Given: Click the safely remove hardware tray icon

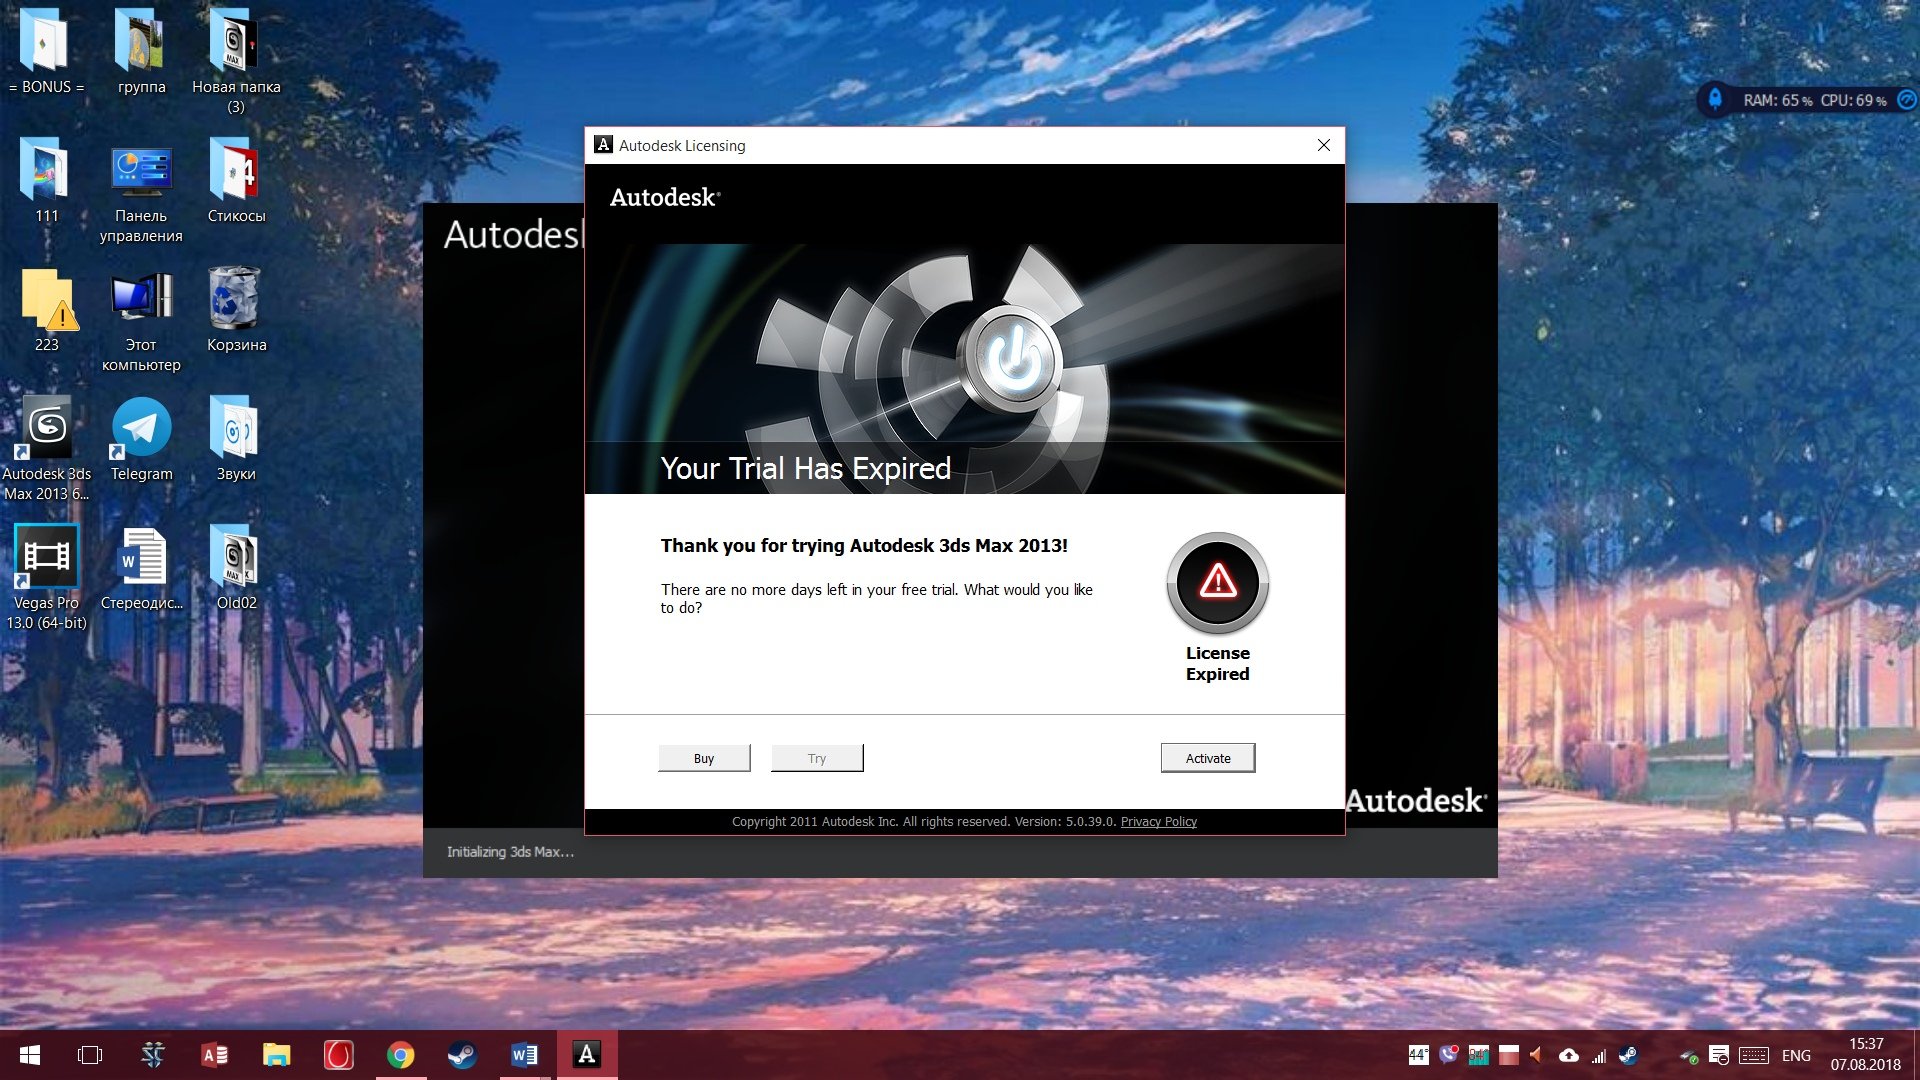Looking at the screenshot, I should pos(1689,1056).
